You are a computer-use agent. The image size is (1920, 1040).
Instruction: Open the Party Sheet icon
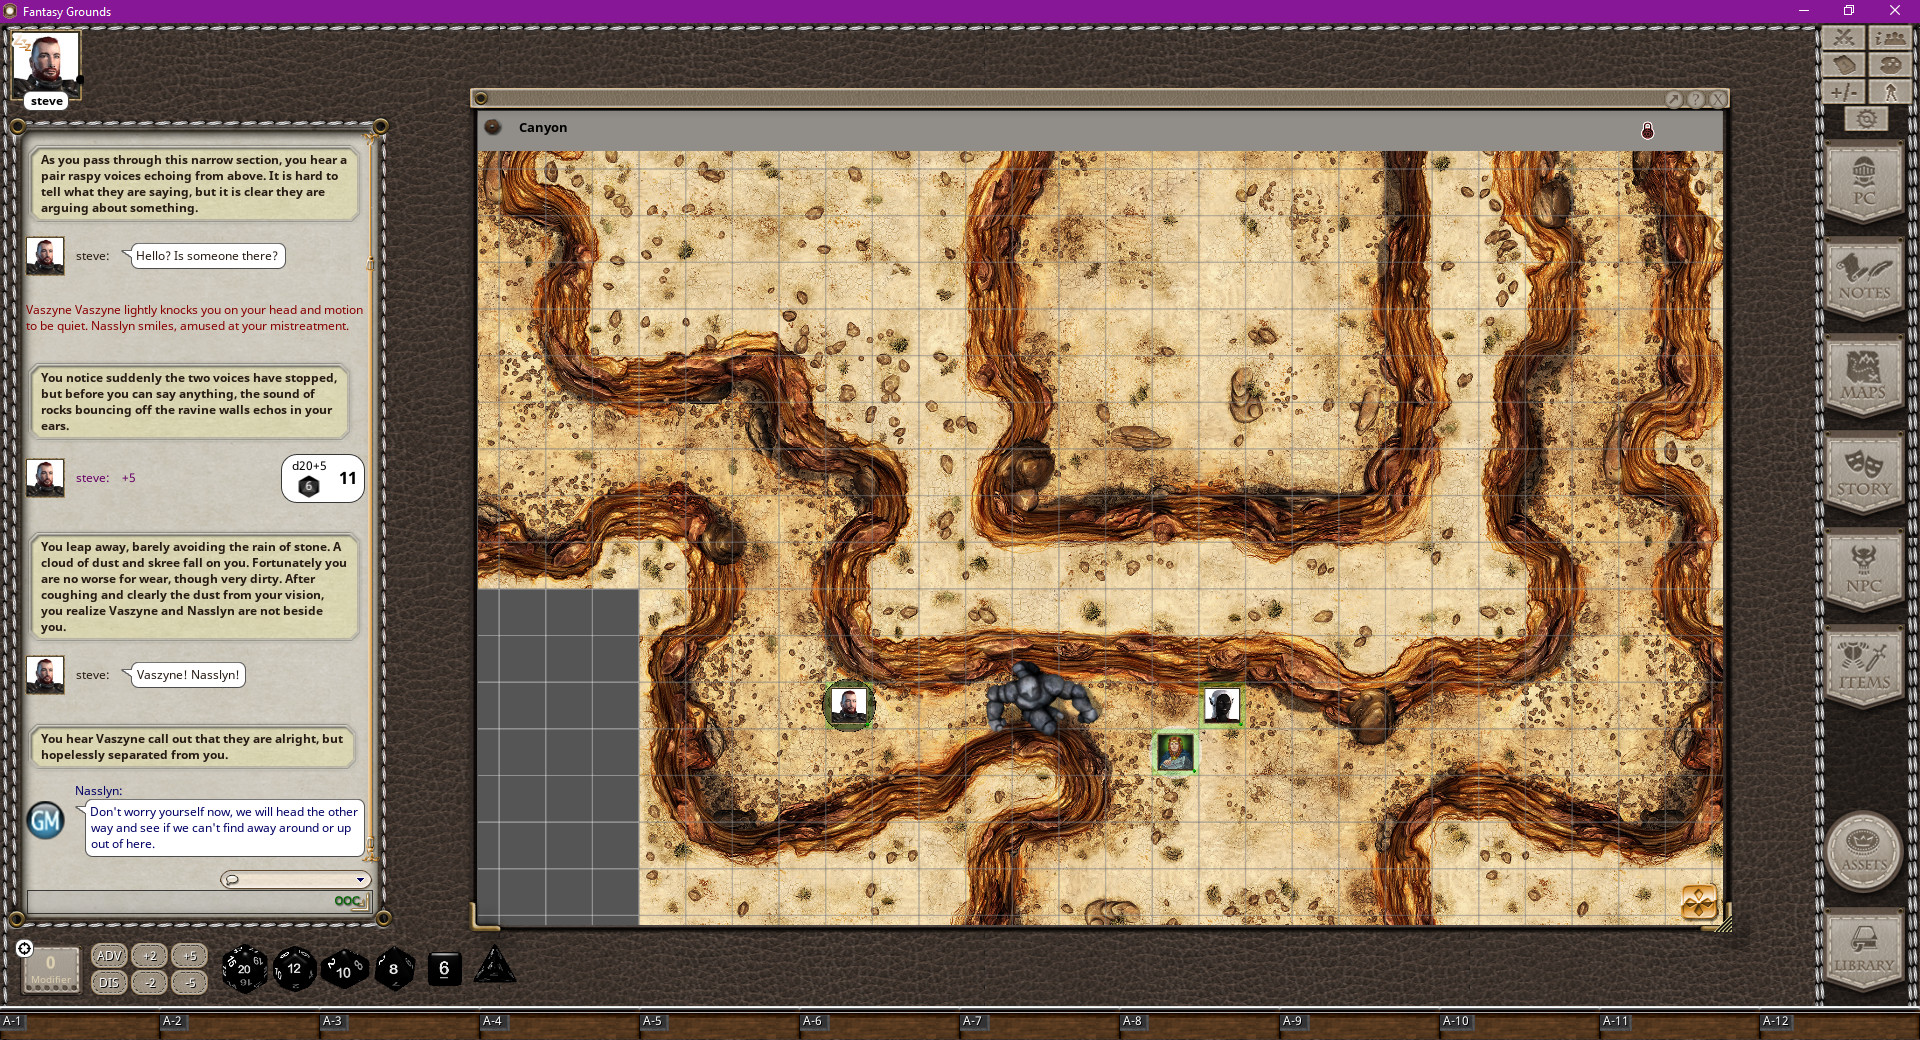(1891, 37)
